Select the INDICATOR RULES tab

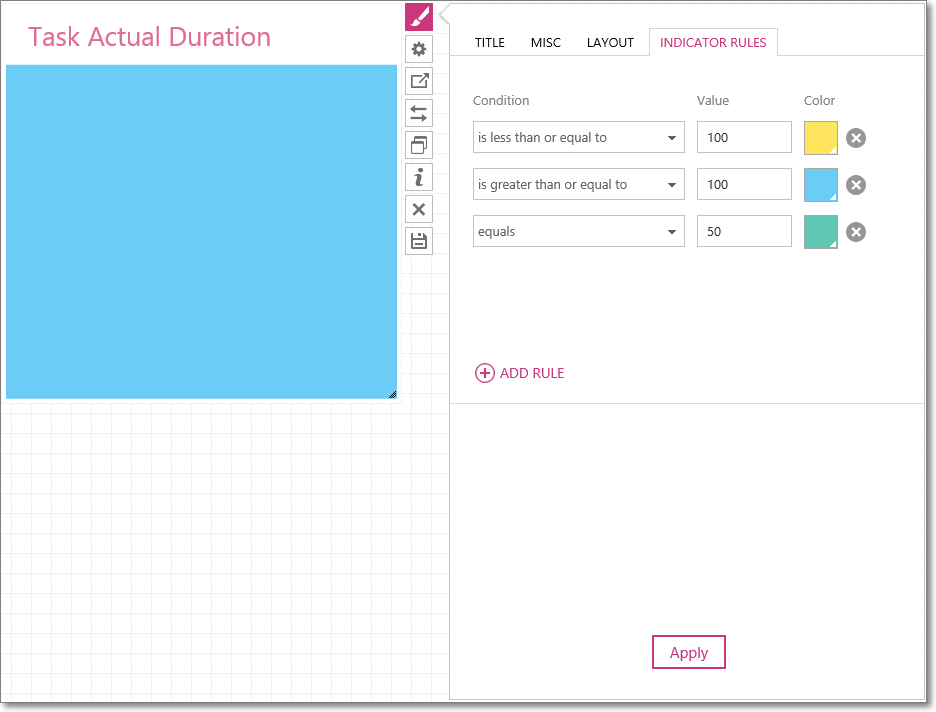pyautogui.click(x=713, y=42)
